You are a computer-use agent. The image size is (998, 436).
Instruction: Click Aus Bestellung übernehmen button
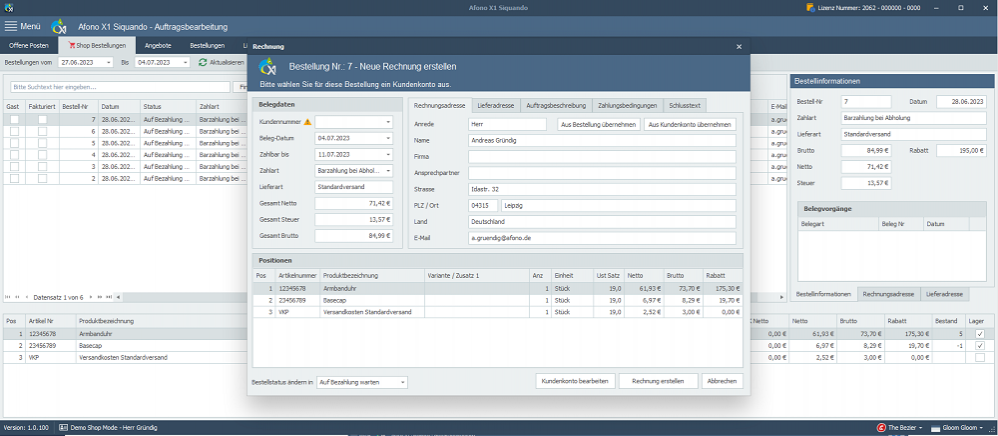(x=598, y=125)
